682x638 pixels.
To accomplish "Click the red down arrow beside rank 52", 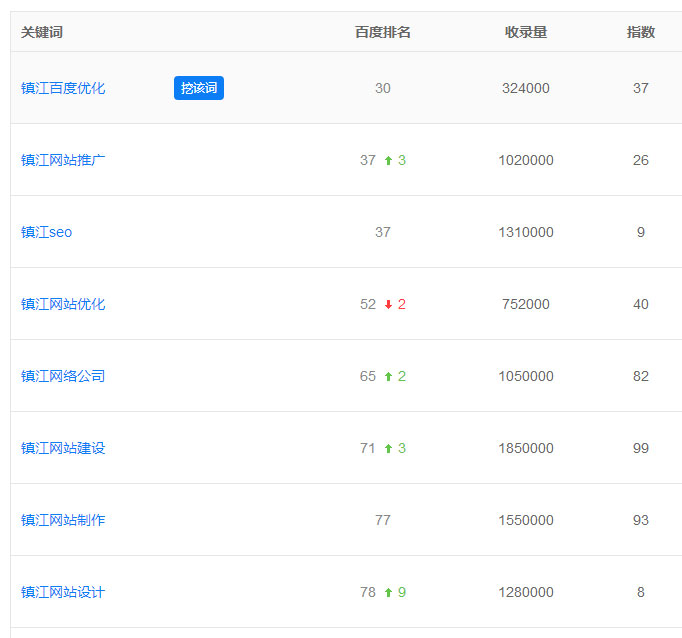I will coord(388,305).
